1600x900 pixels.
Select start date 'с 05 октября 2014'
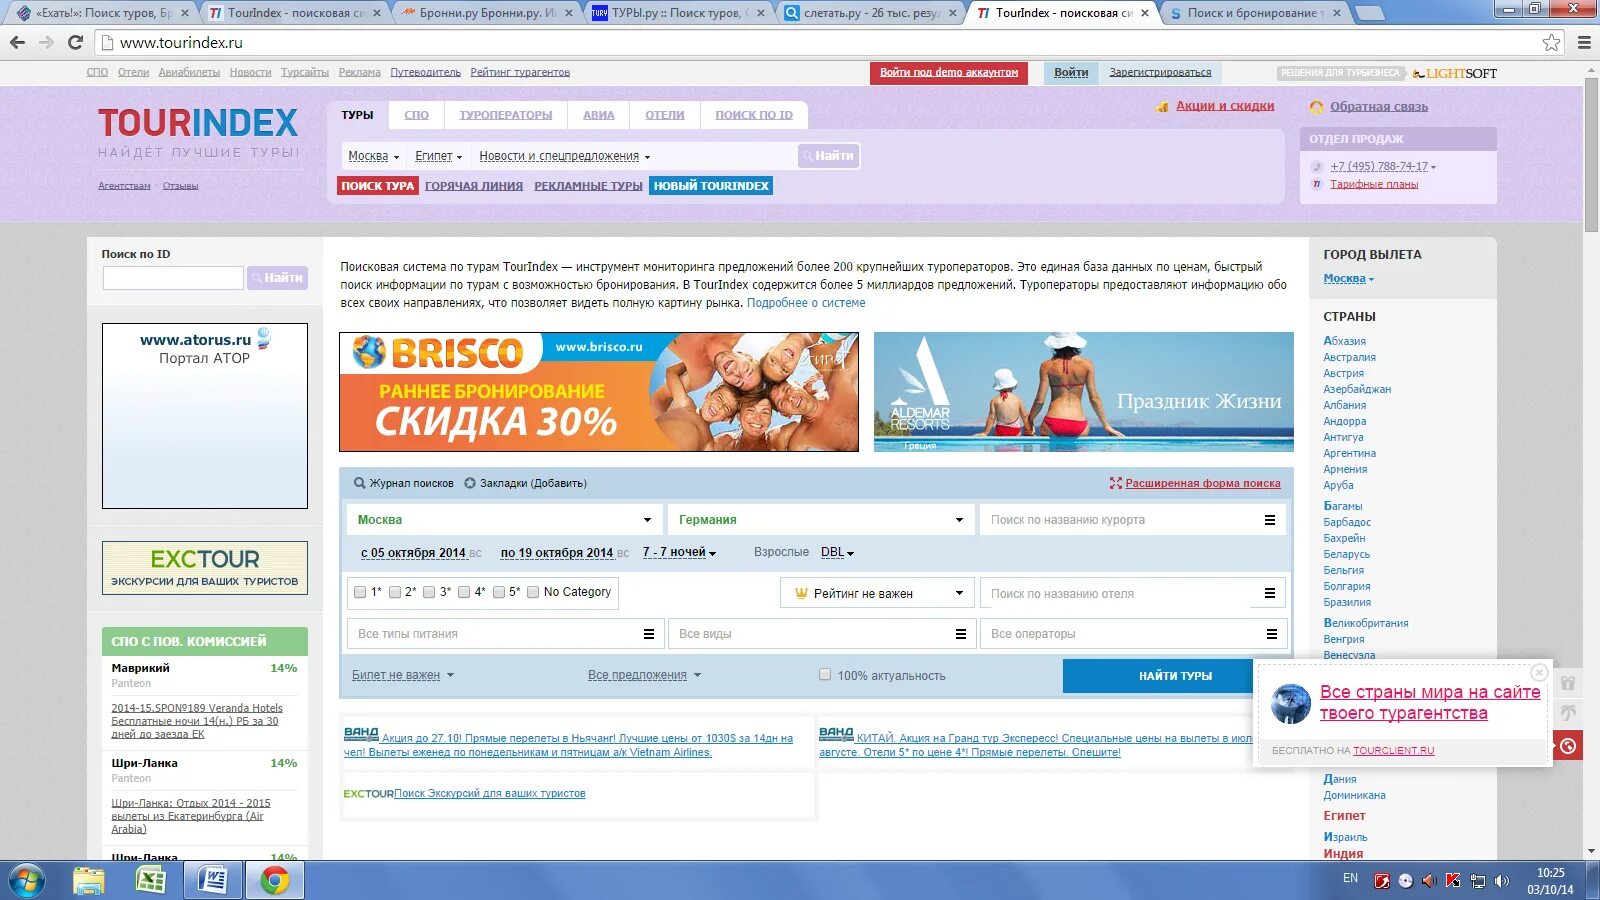[x=413, y=553]
